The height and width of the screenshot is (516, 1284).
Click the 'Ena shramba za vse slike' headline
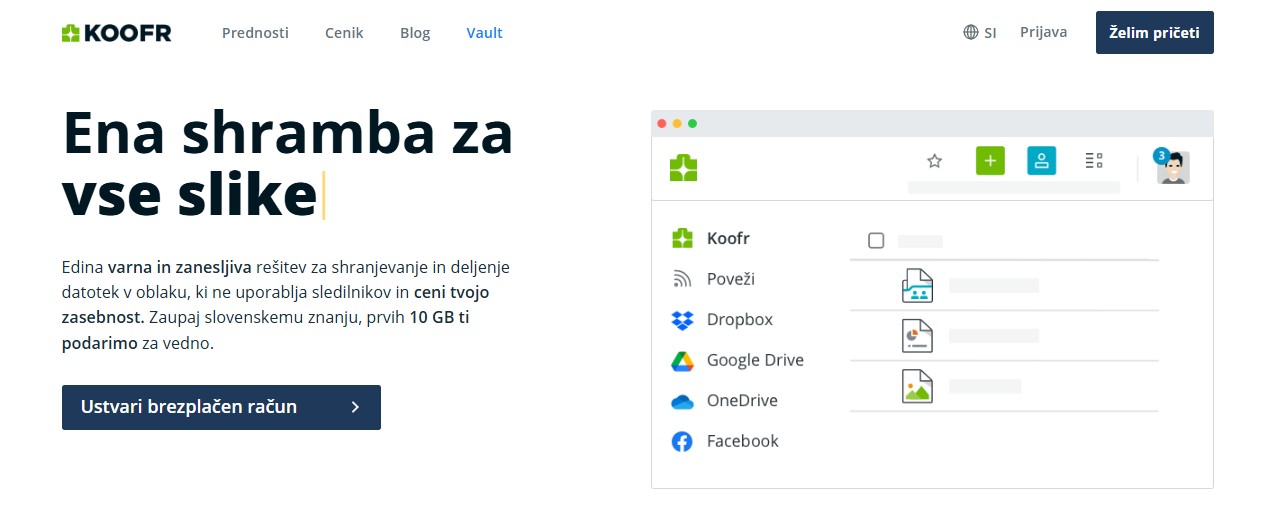(288, 164)
